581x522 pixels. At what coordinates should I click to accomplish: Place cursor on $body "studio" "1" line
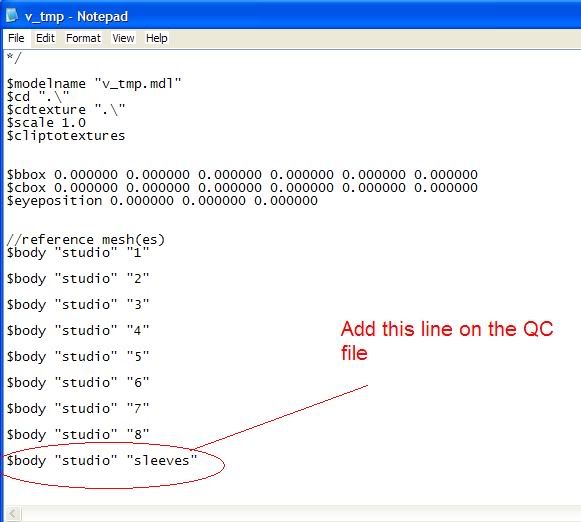click(78, 253)
